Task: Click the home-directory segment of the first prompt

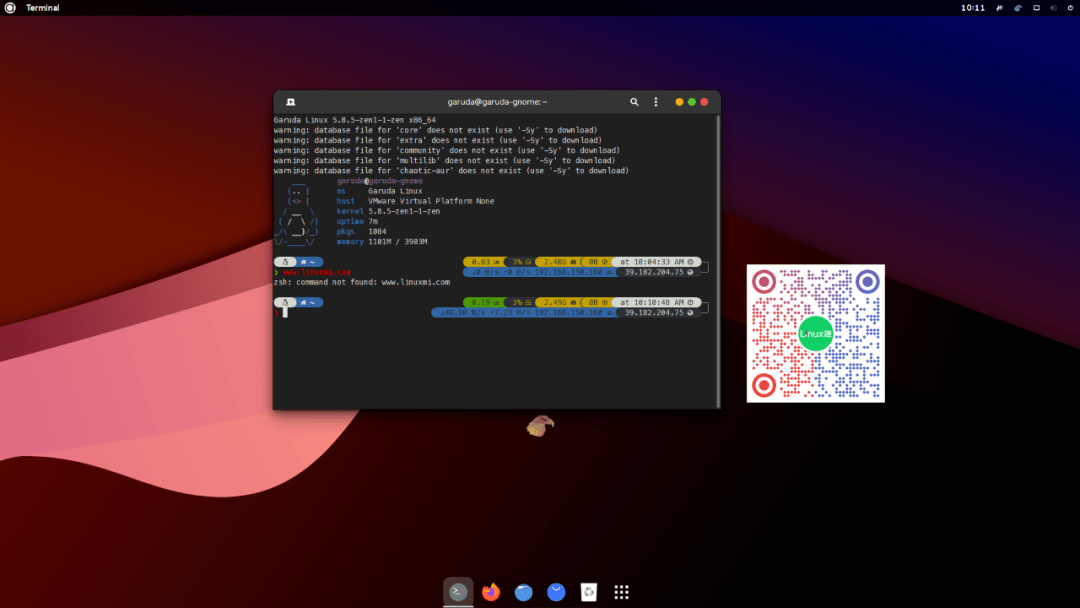Action: point(308,262)
